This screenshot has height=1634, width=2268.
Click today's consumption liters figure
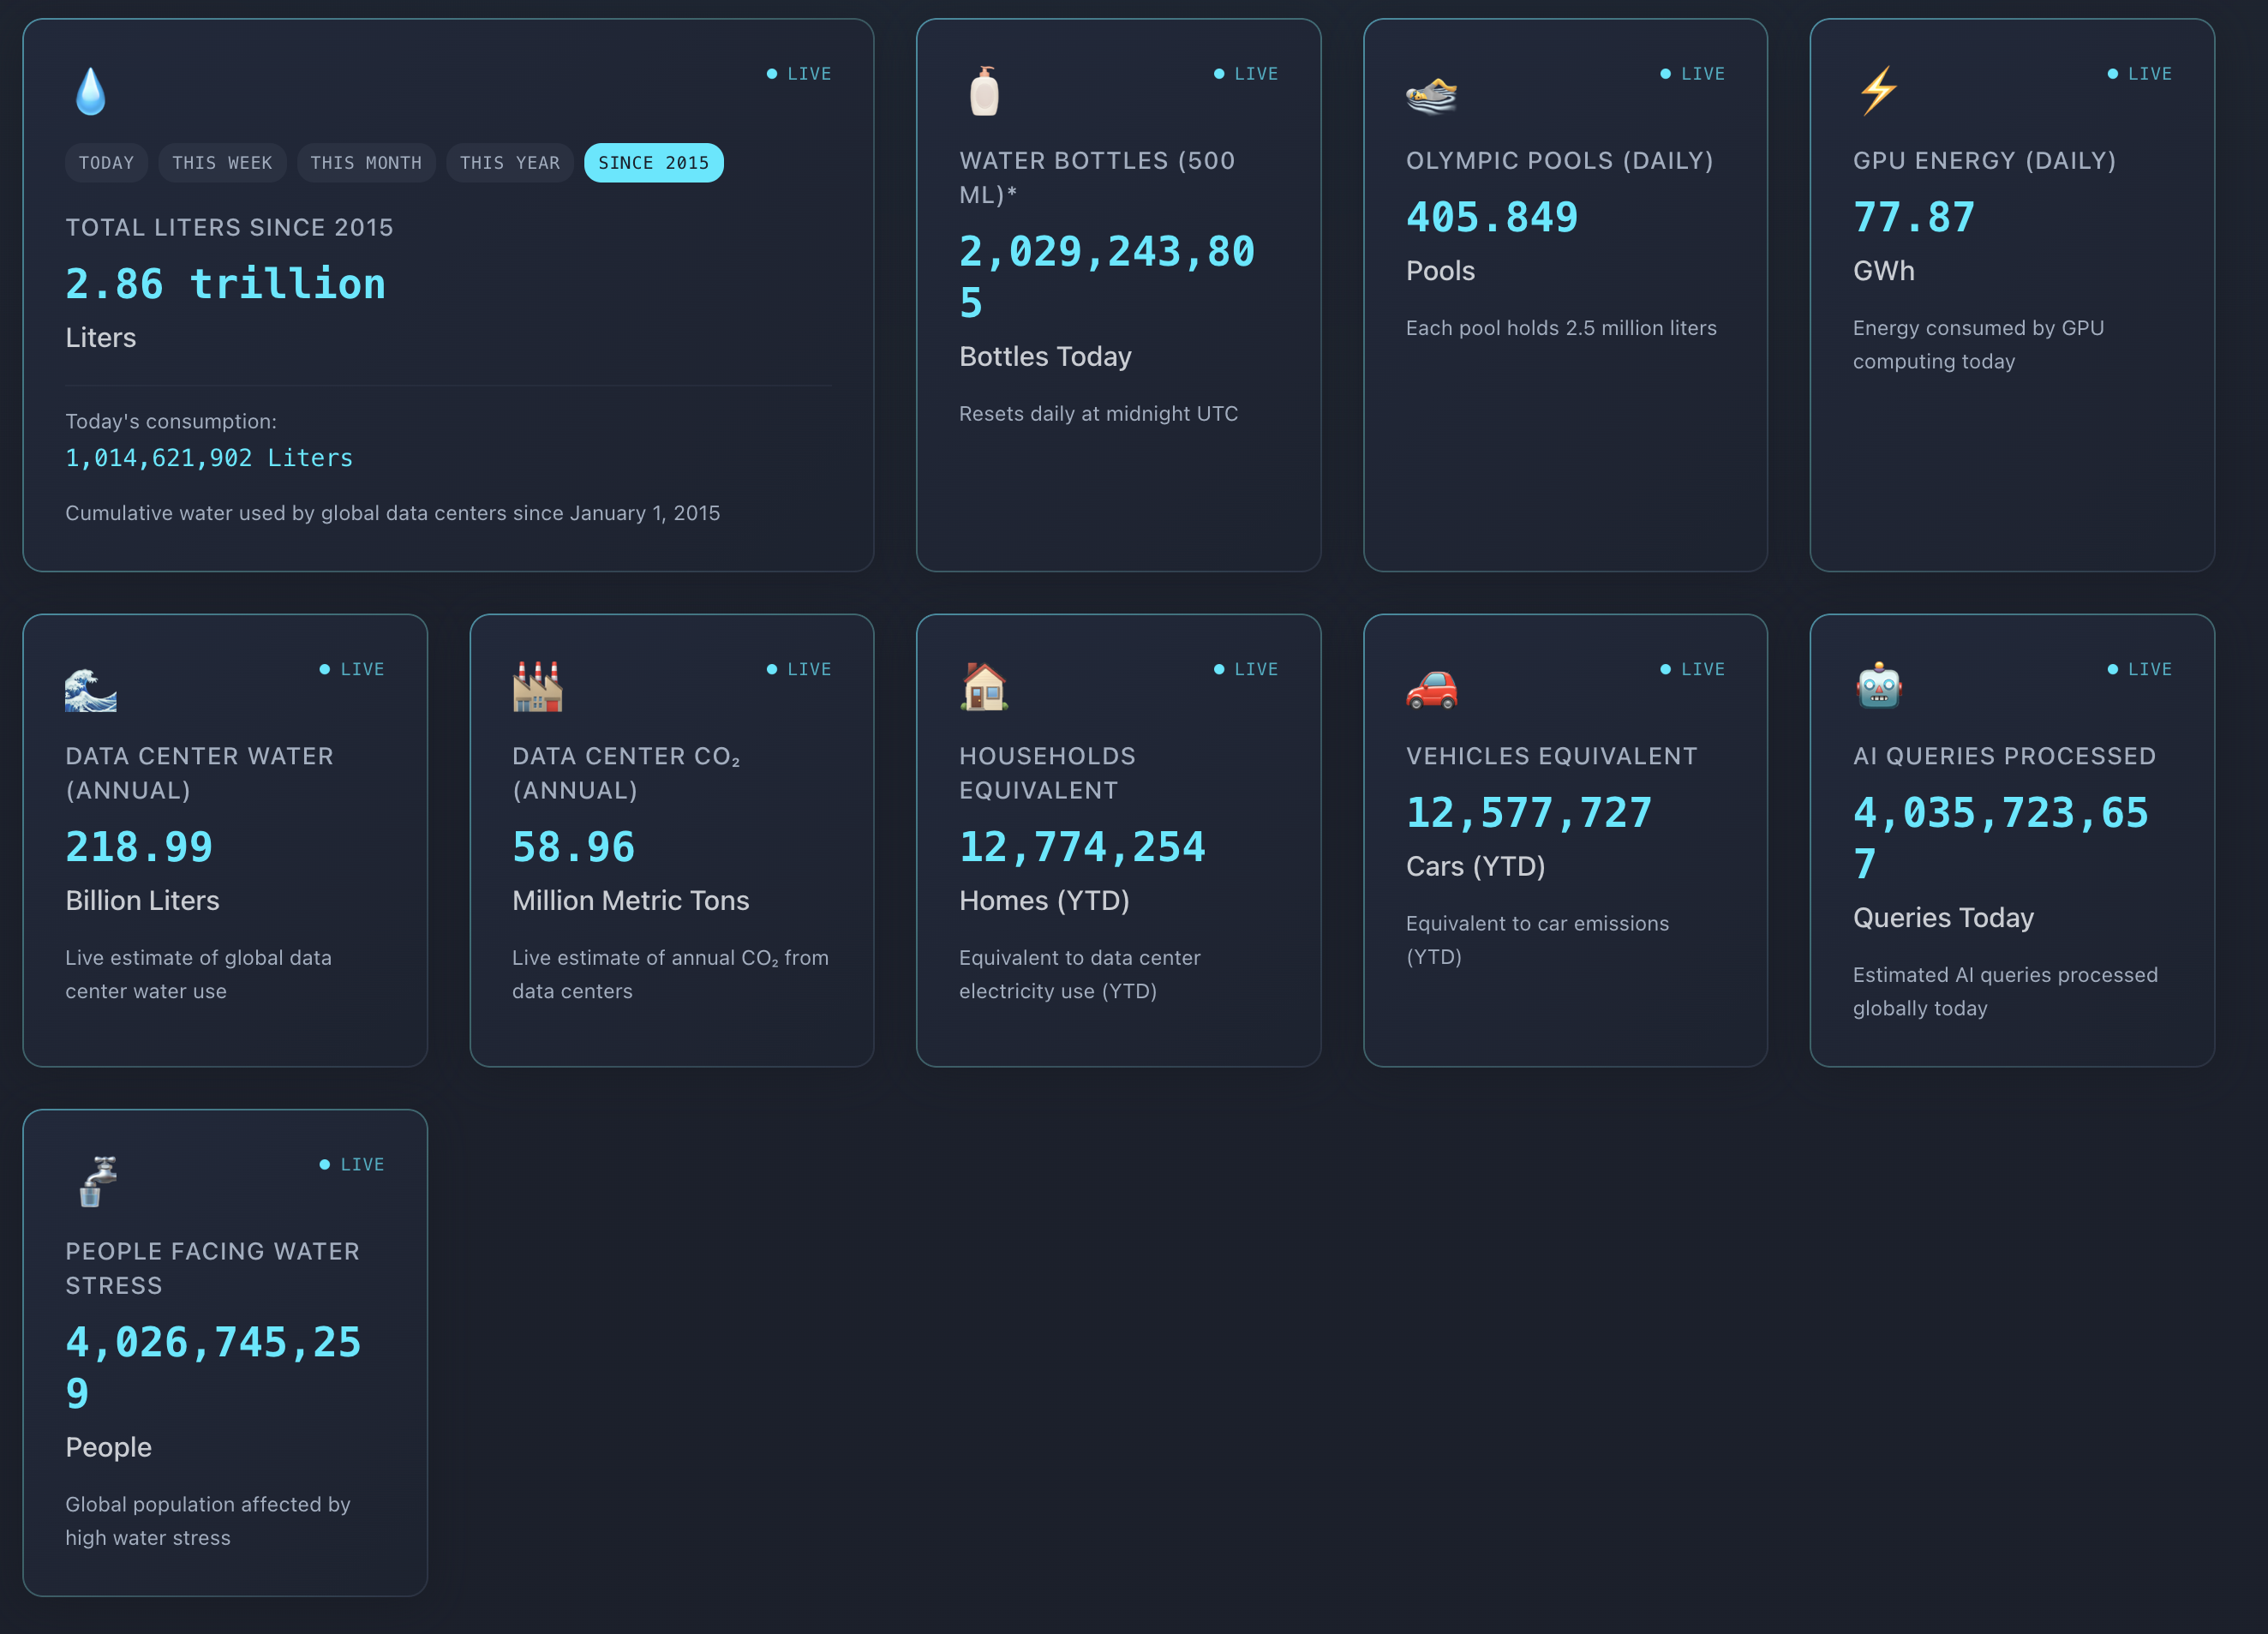209,458
